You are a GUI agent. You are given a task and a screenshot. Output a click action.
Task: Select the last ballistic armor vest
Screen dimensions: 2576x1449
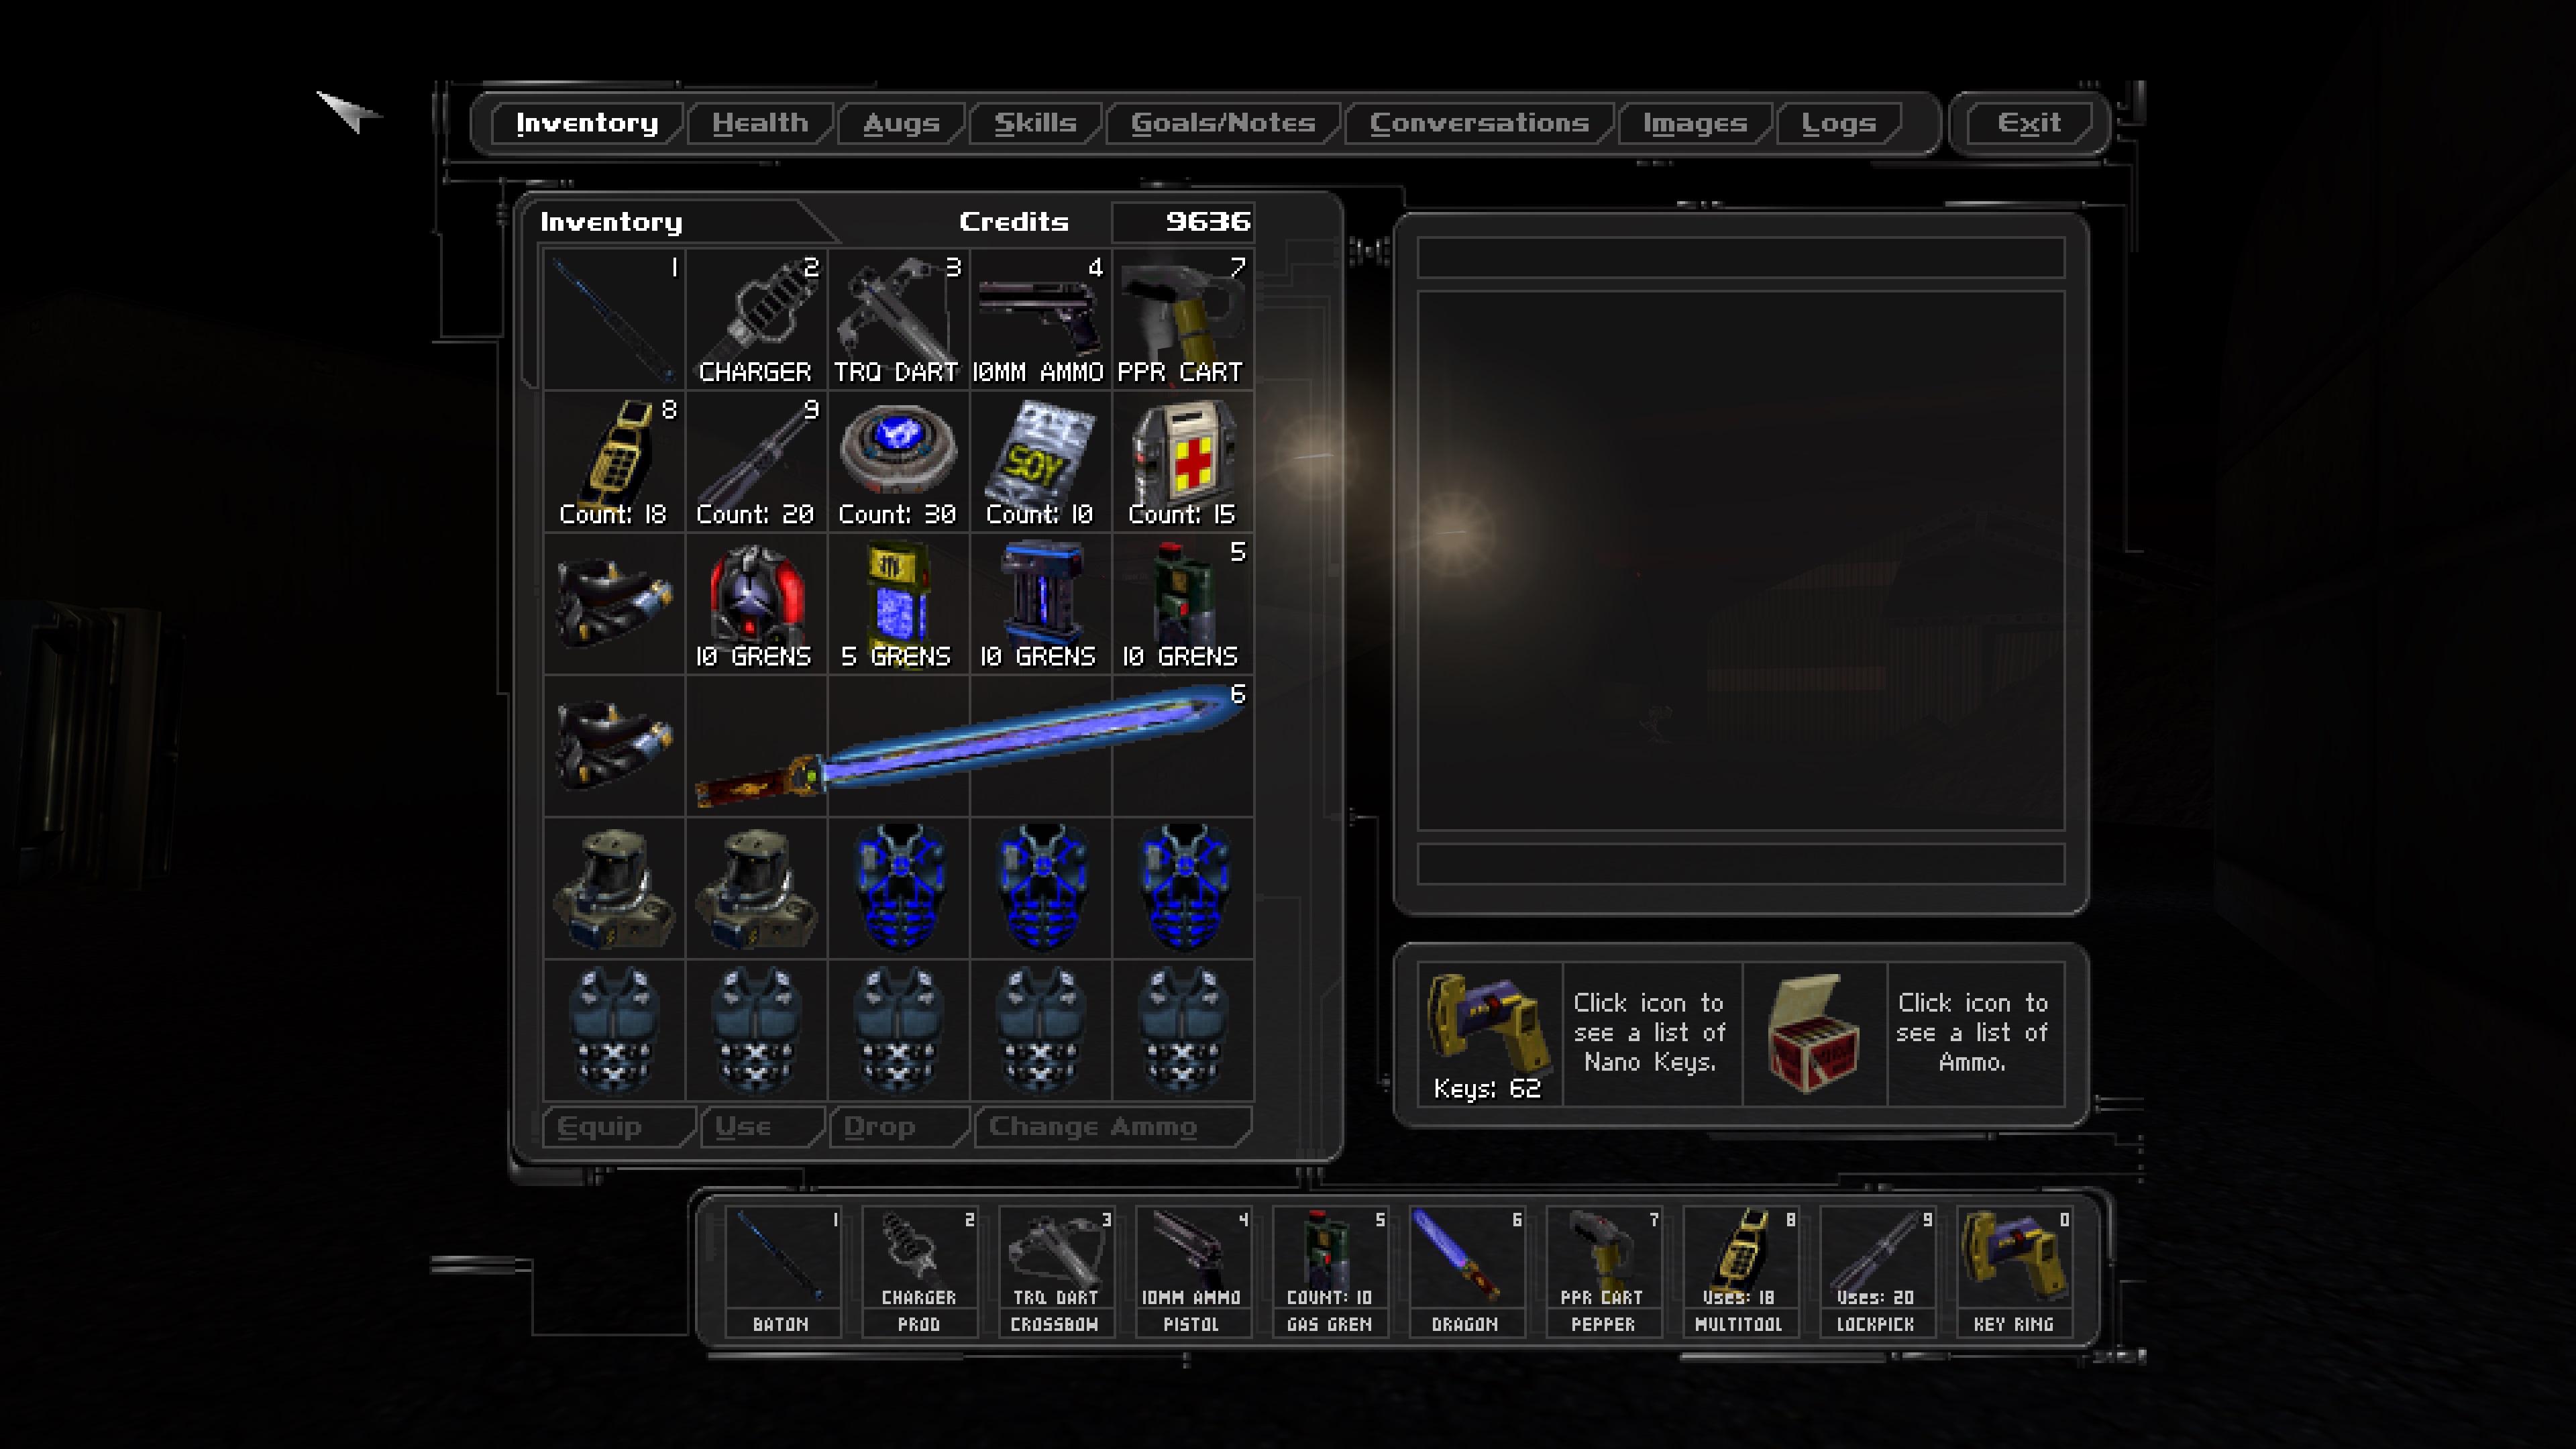tap(1182, 1029)
